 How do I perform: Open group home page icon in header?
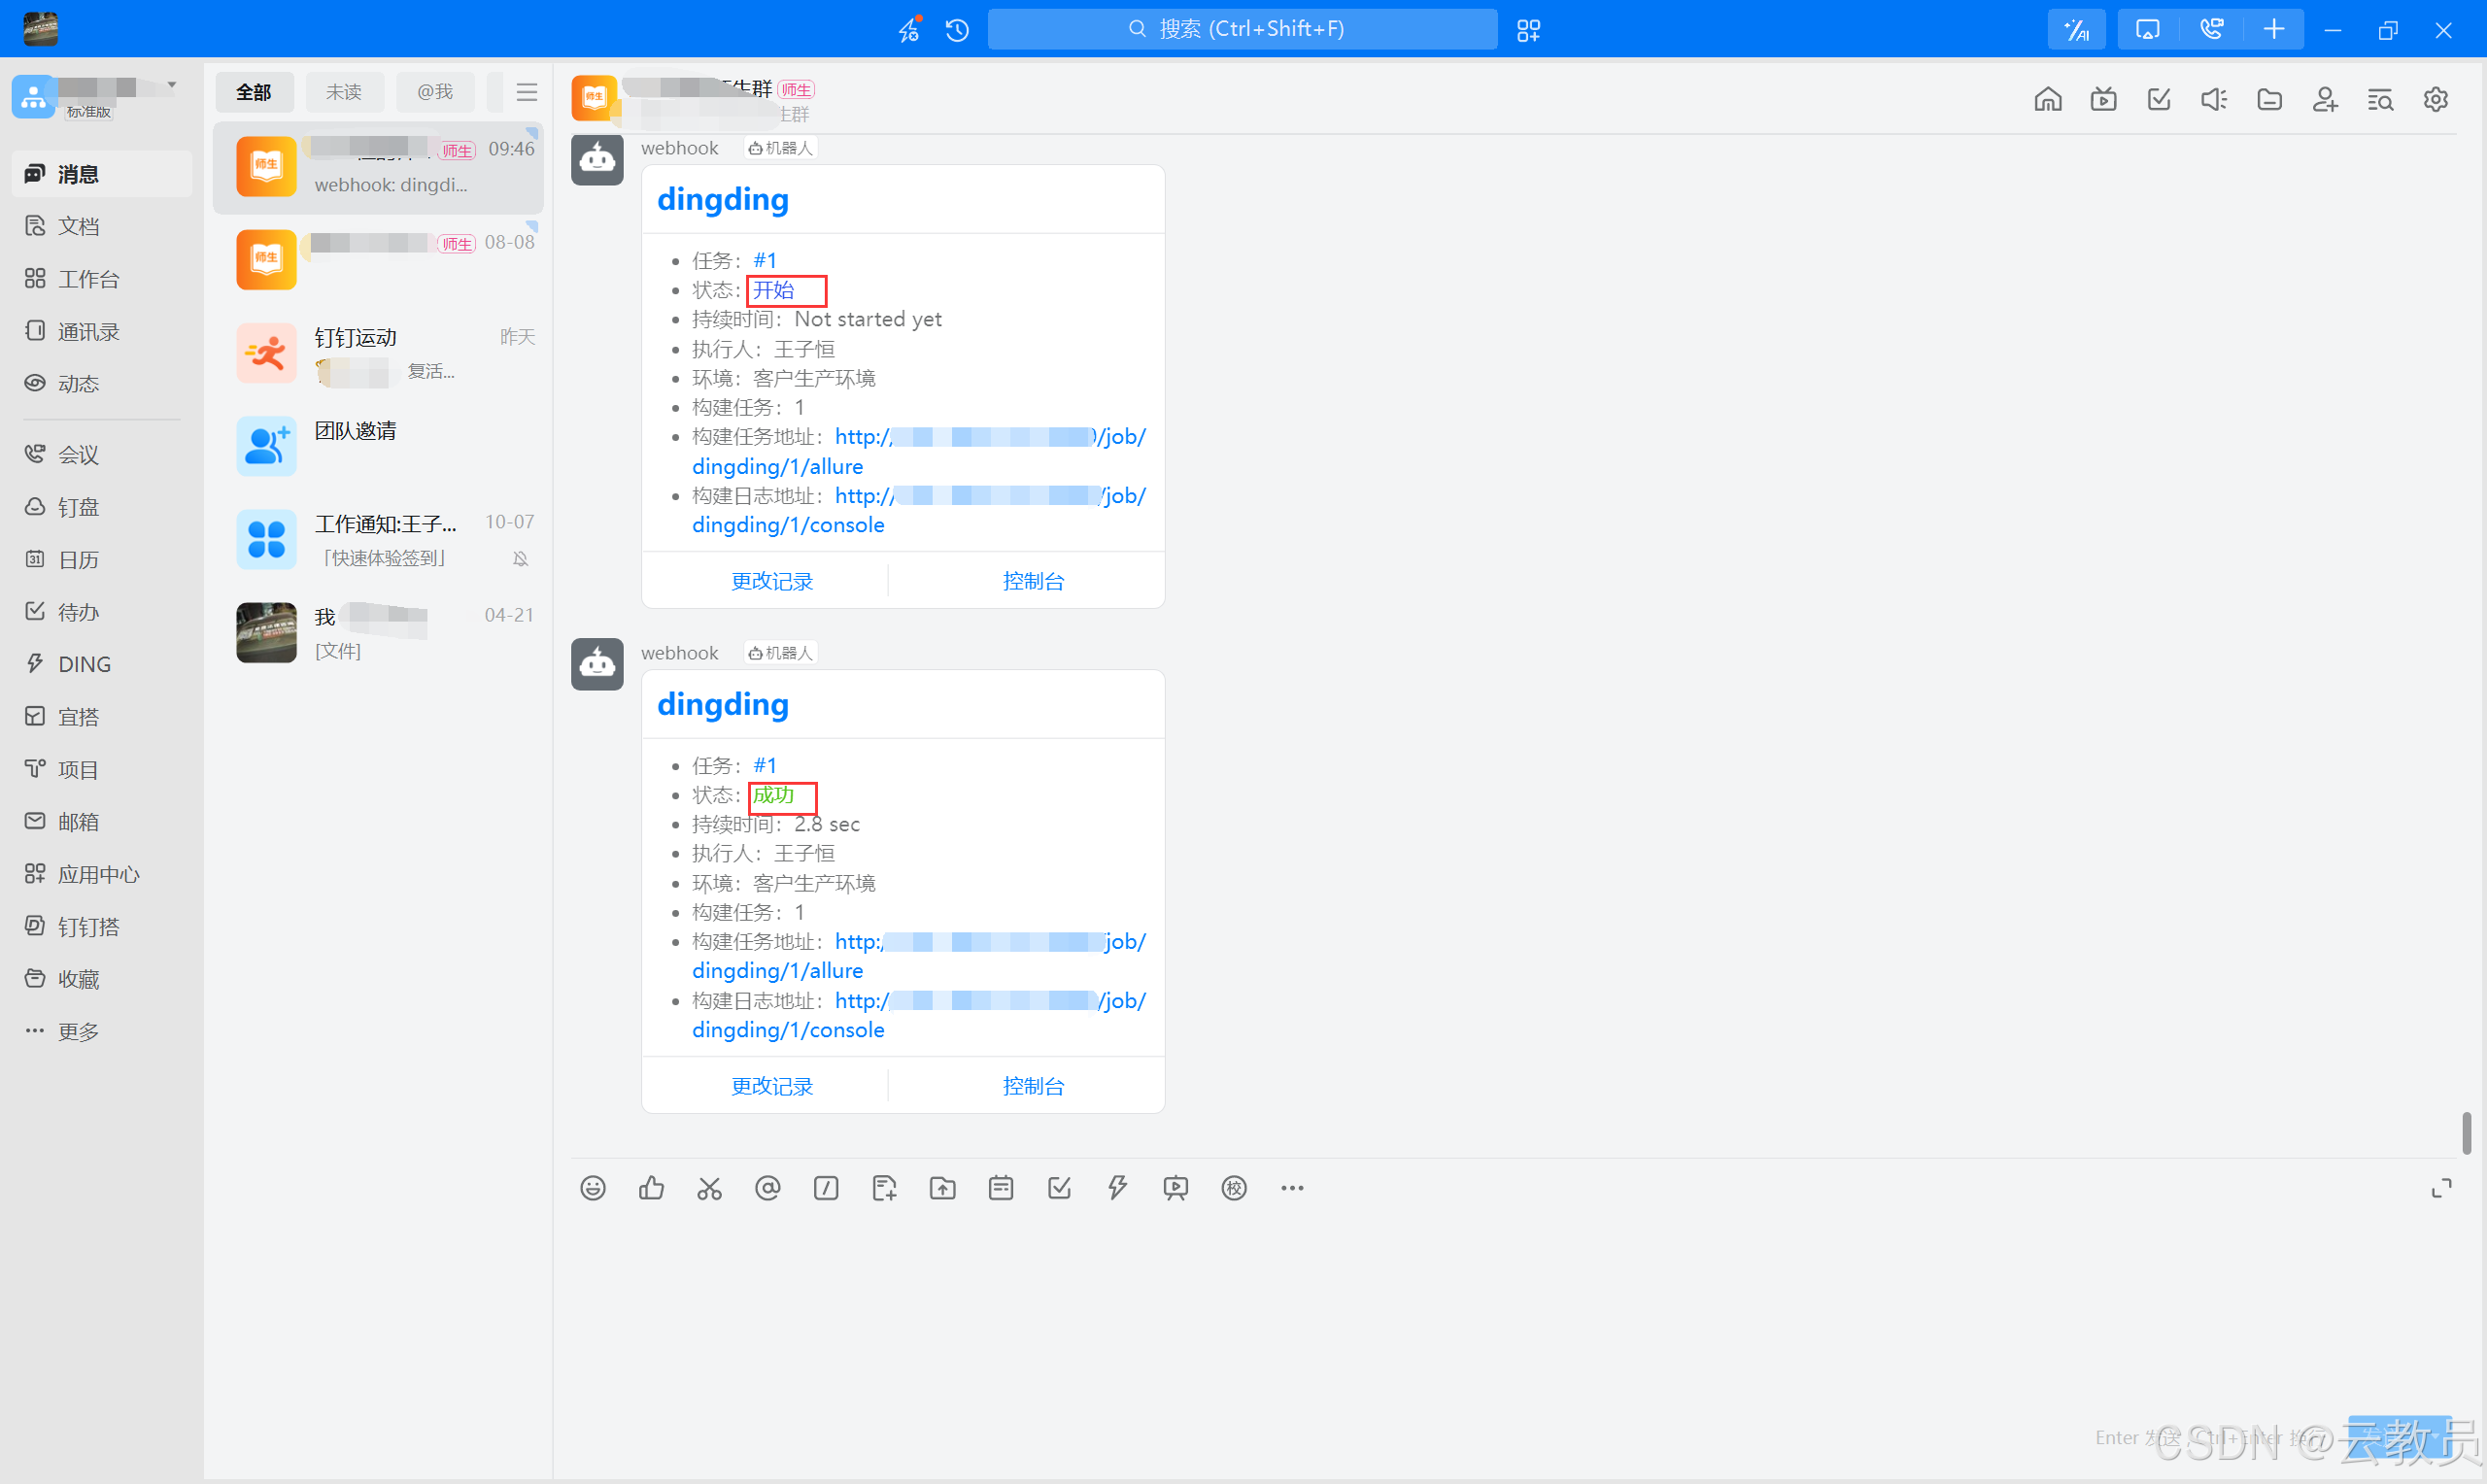(x=2048, y=99)
